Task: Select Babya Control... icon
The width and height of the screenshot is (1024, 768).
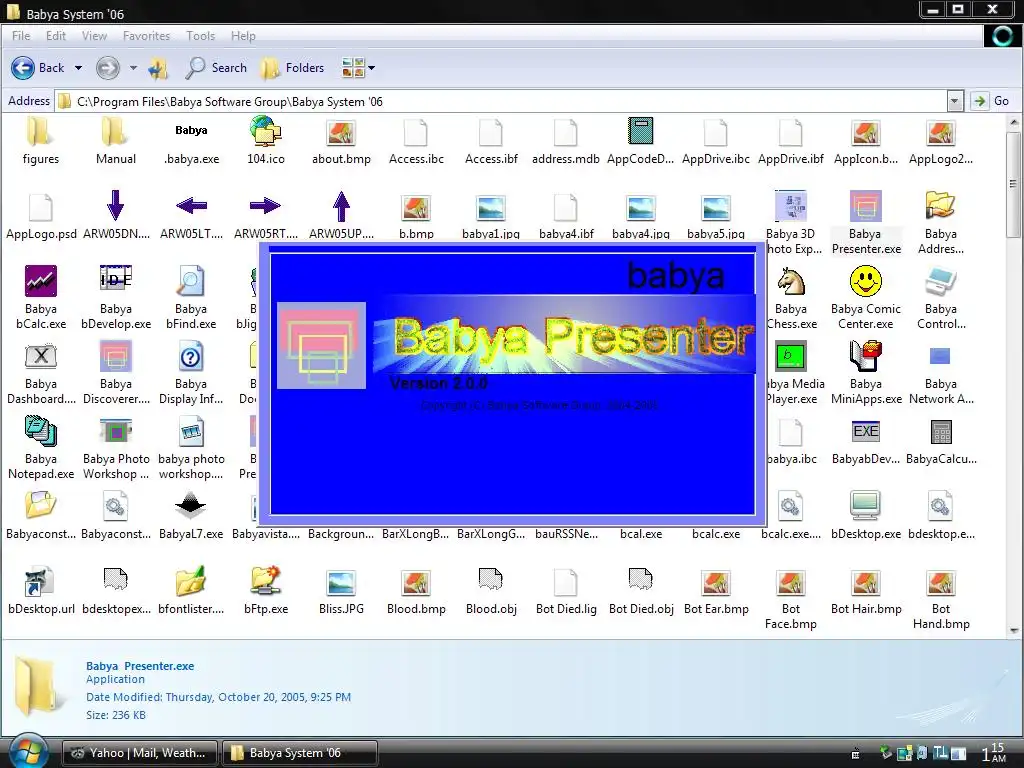Action: pos(941,281)
